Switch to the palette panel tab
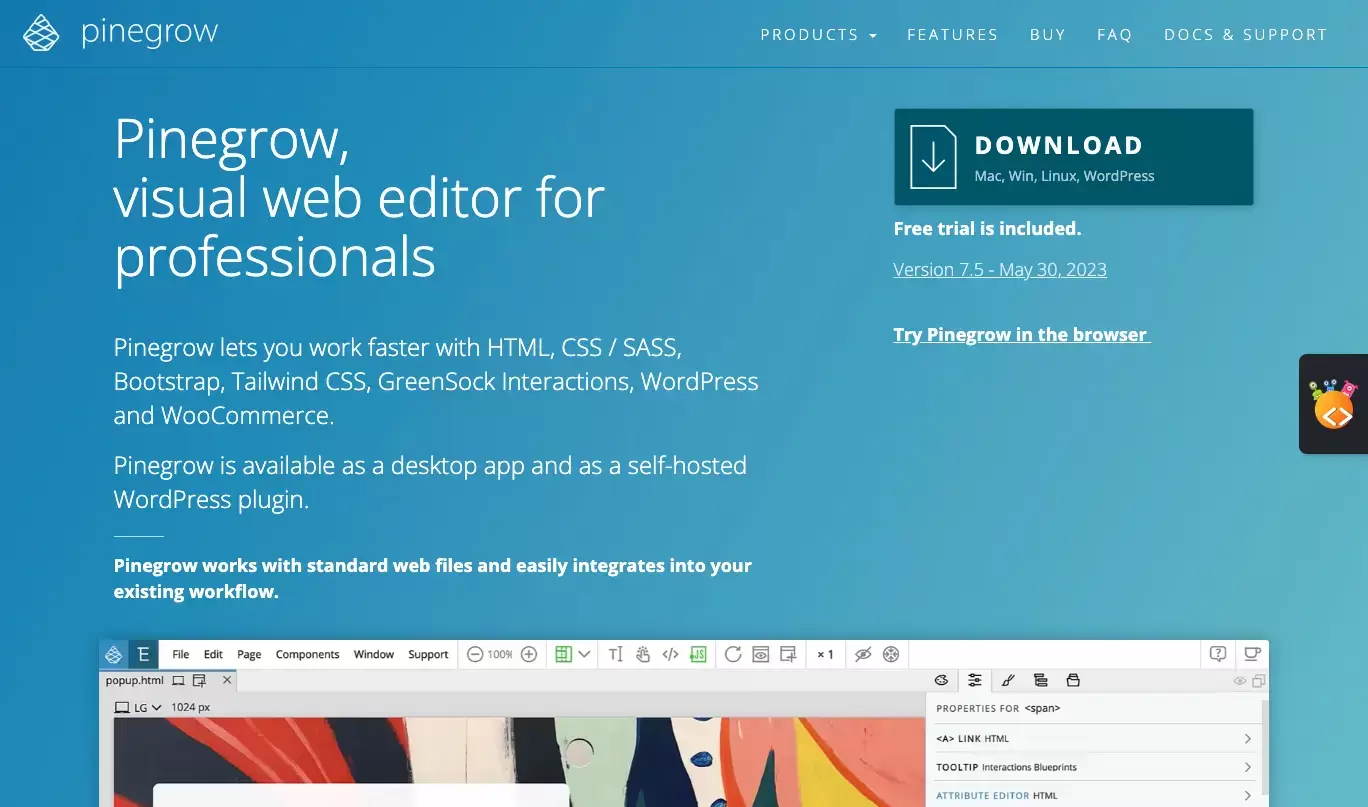This screenshot has height=807, width=1368. pos(941,681)
